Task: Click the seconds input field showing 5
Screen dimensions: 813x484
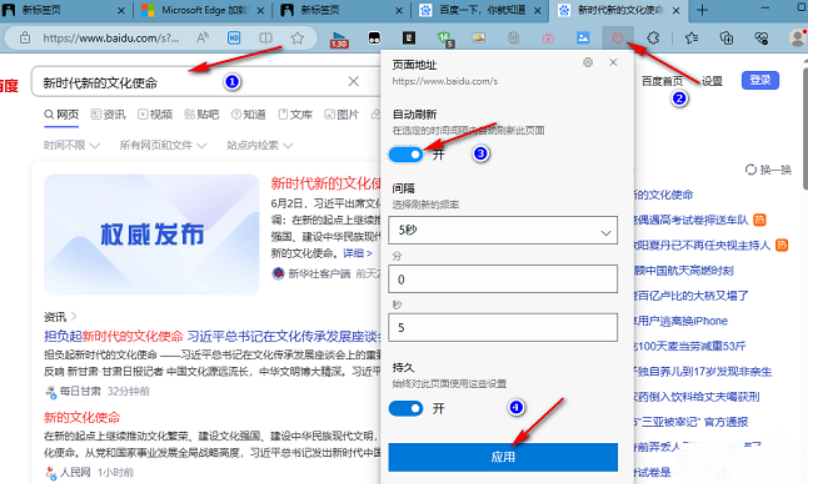Action: click(503, 327)
